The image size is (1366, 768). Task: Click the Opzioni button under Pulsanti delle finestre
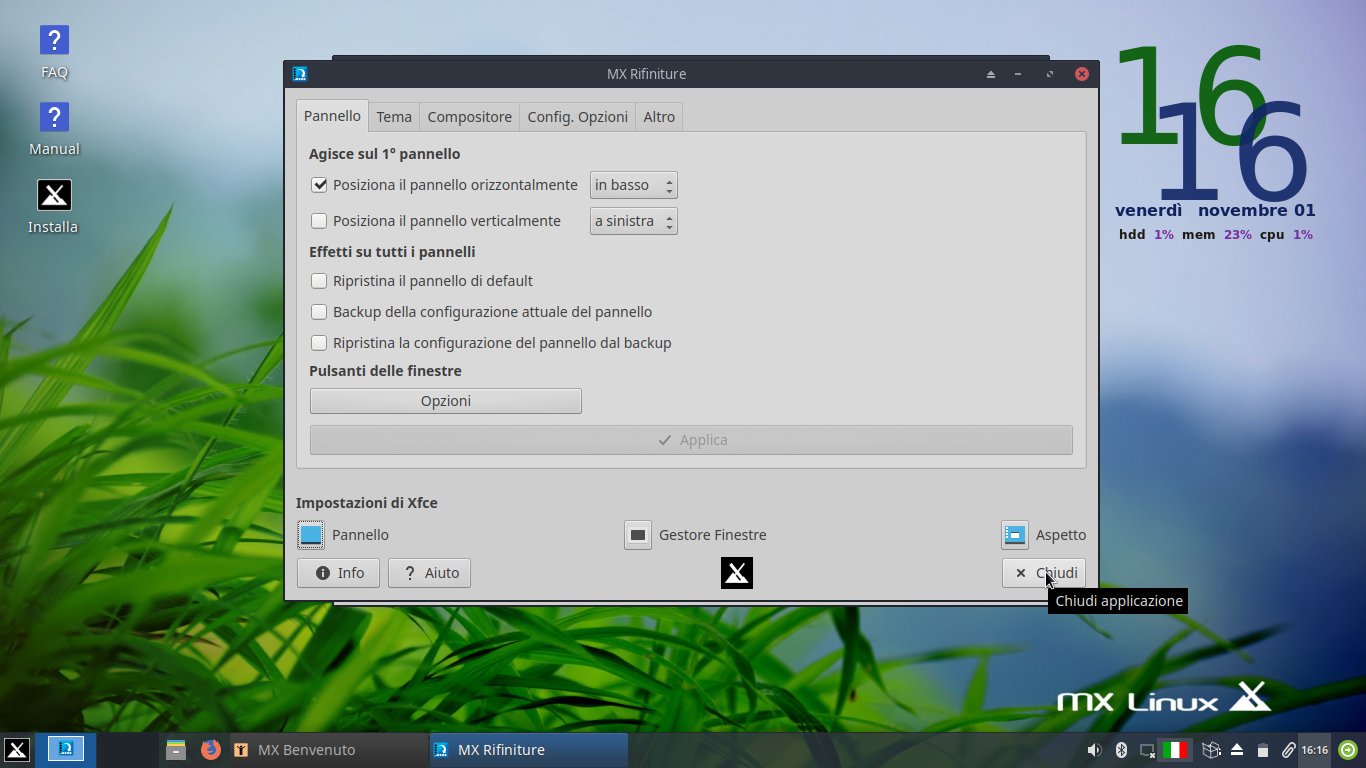coord(446,401)
